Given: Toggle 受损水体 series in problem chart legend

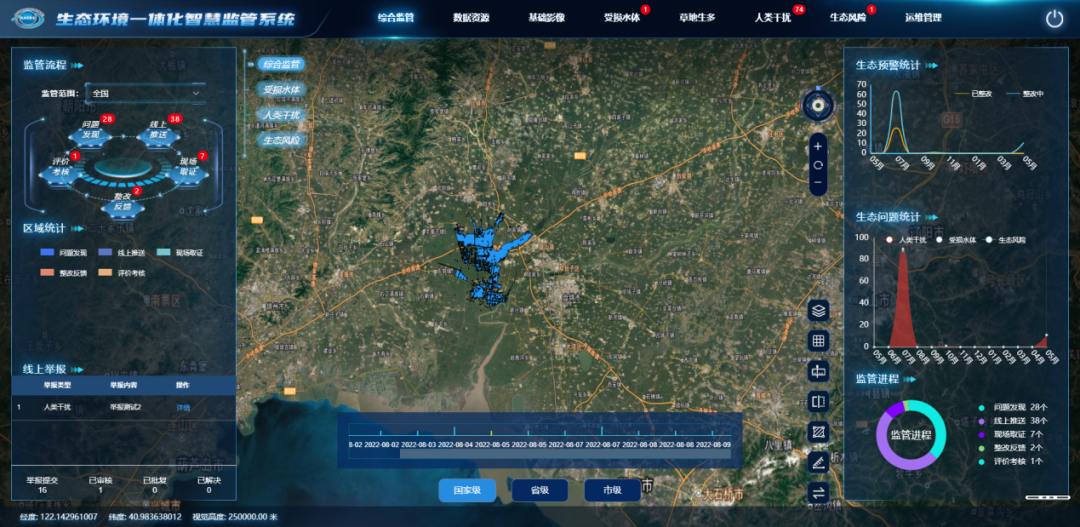Looking at the screenshot, I should click(957, 240).
